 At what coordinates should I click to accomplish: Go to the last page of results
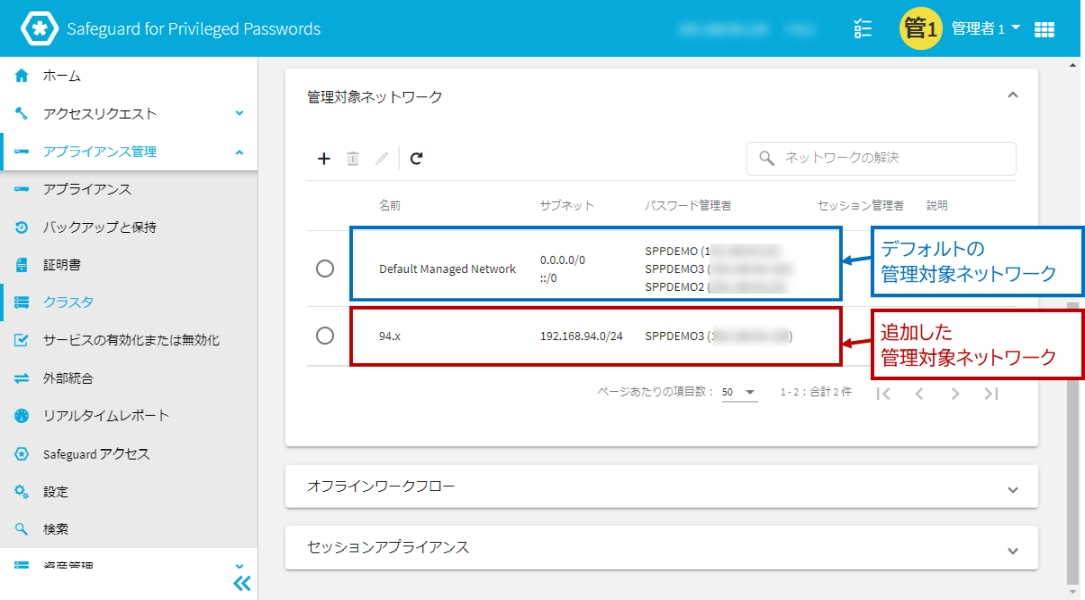[991, 393]
